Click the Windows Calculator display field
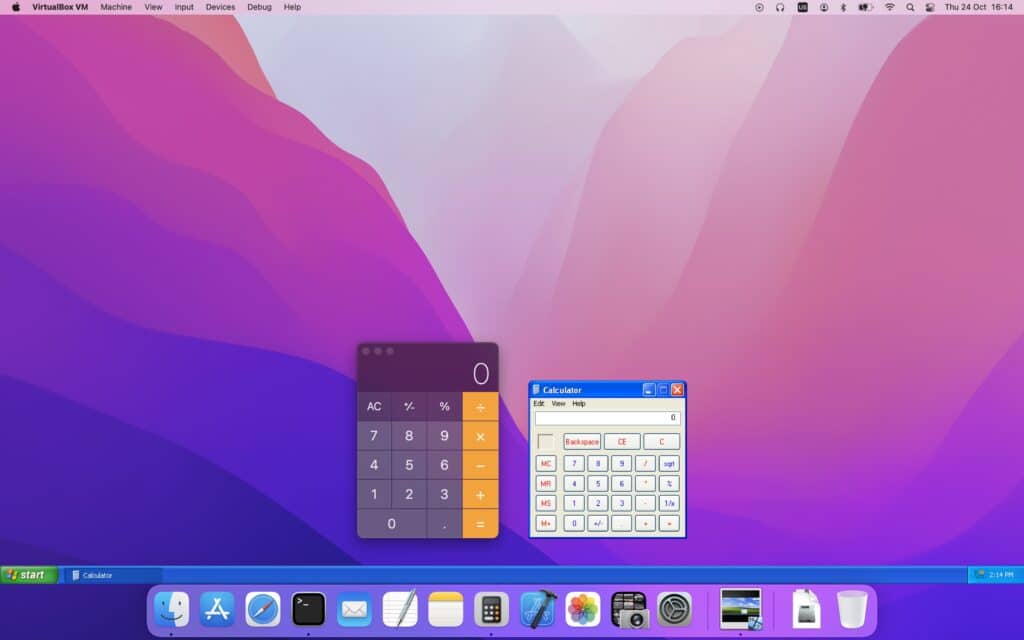Screen dimensions: 1024x640 coord(607,418)
